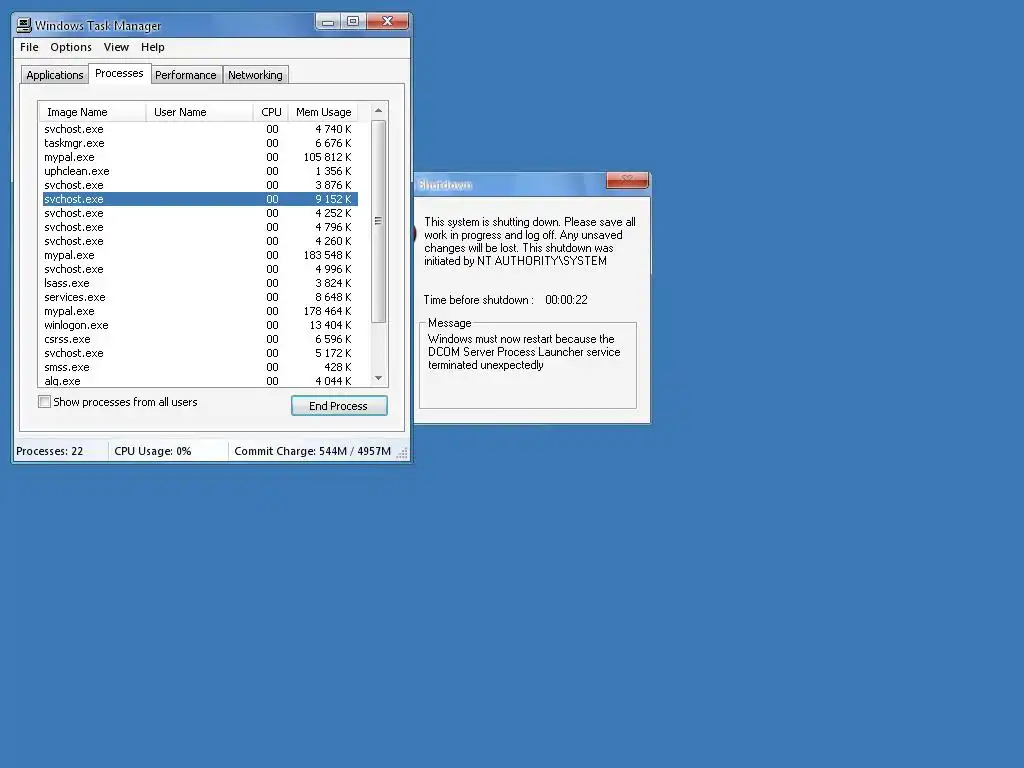Sort by Image Name column header
1024x768 pixels.
point(92,112)
